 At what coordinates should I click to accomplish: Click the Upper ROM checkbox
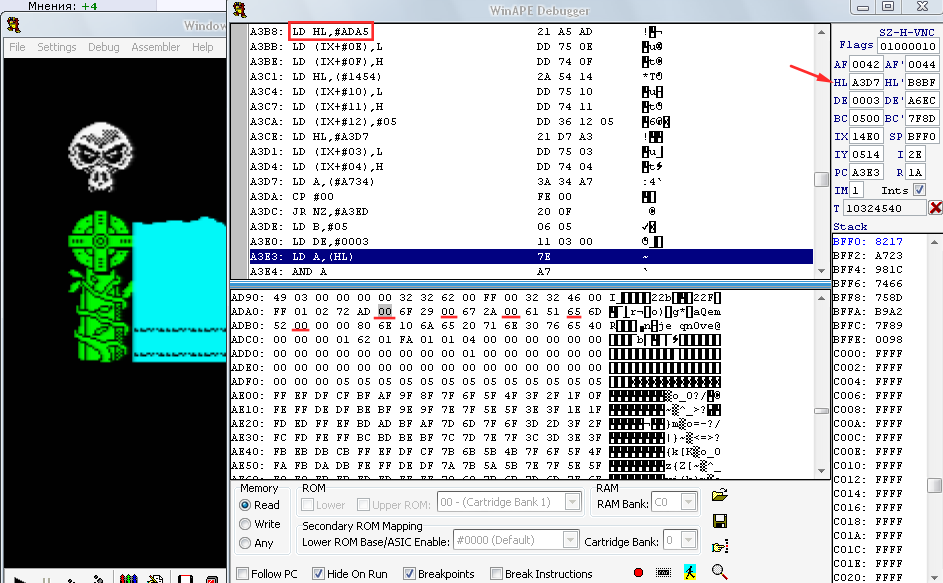(363, 505)
